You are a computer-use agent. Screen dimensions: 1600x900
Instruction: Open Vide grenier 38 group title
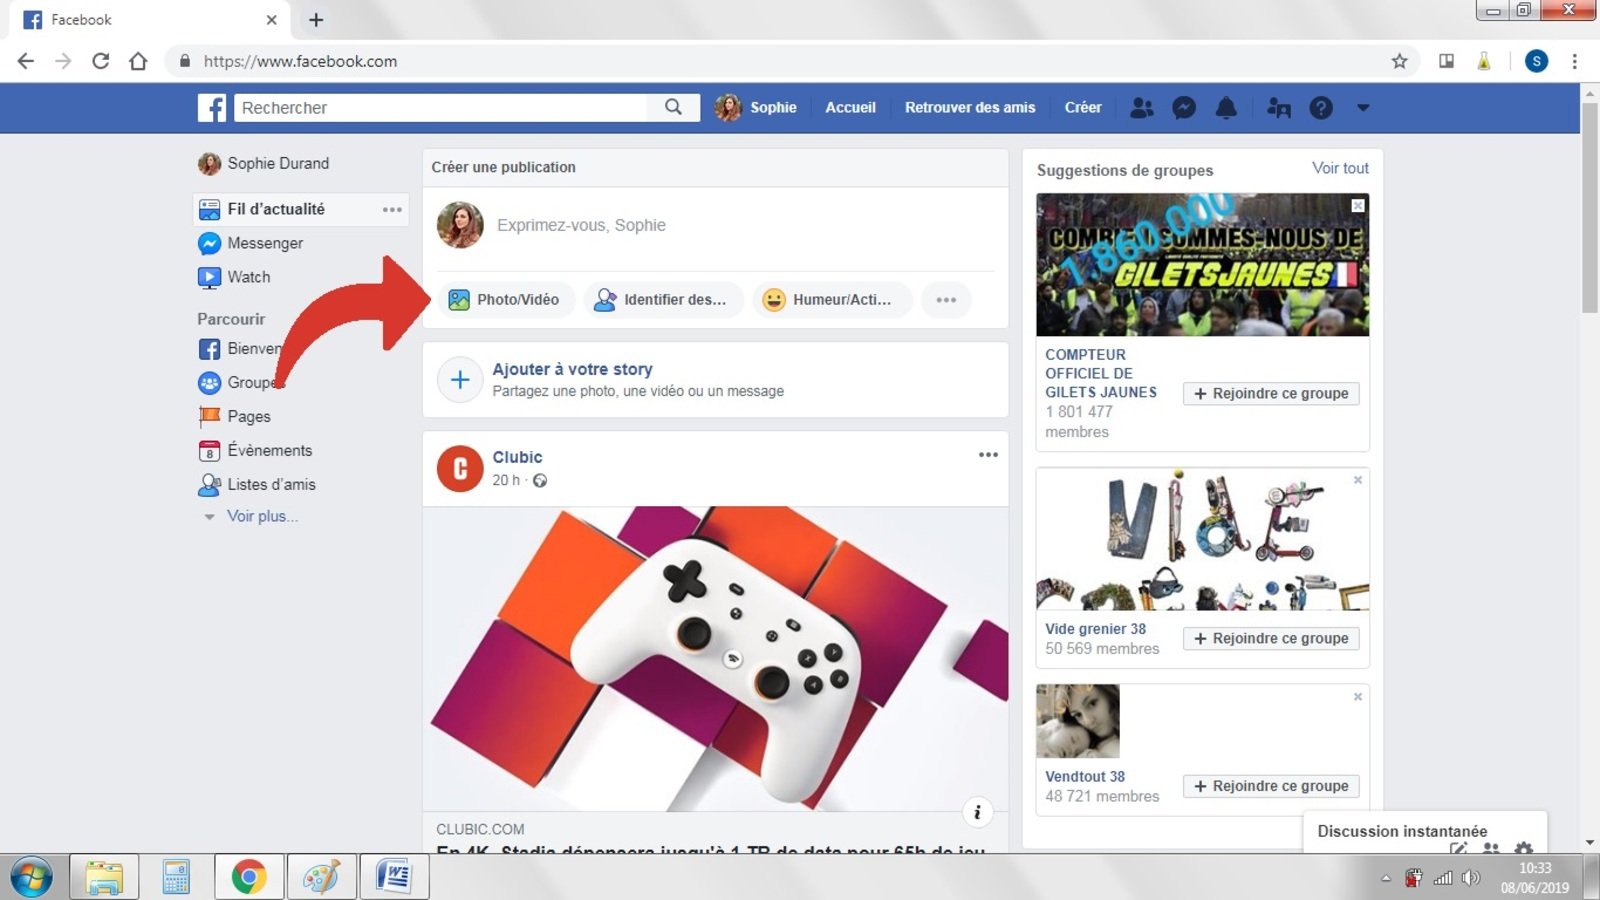[1096, 629]
